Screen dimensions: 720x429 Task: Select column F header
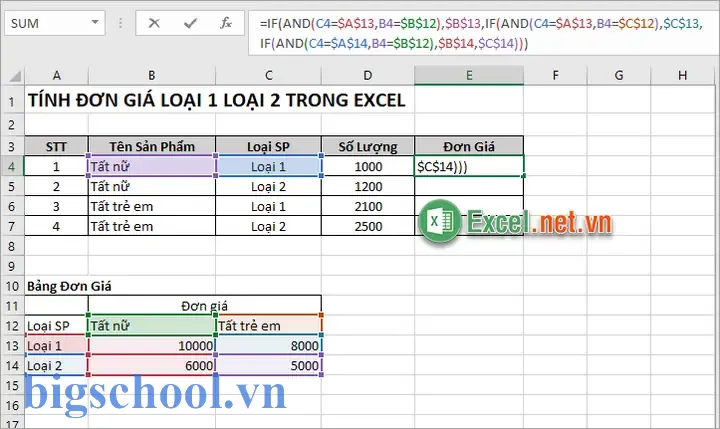[x=555, y=75]
